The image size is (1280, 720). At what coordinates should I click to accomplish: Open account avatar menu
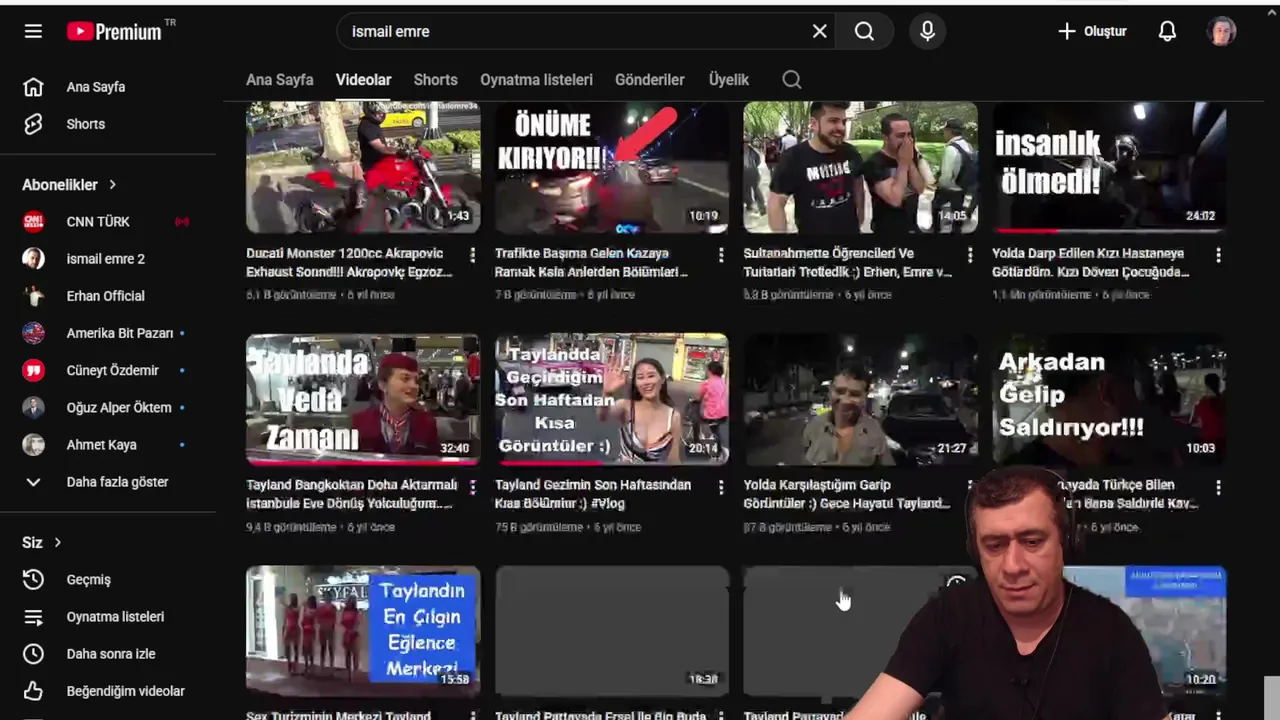click(x=1221, y=31)
